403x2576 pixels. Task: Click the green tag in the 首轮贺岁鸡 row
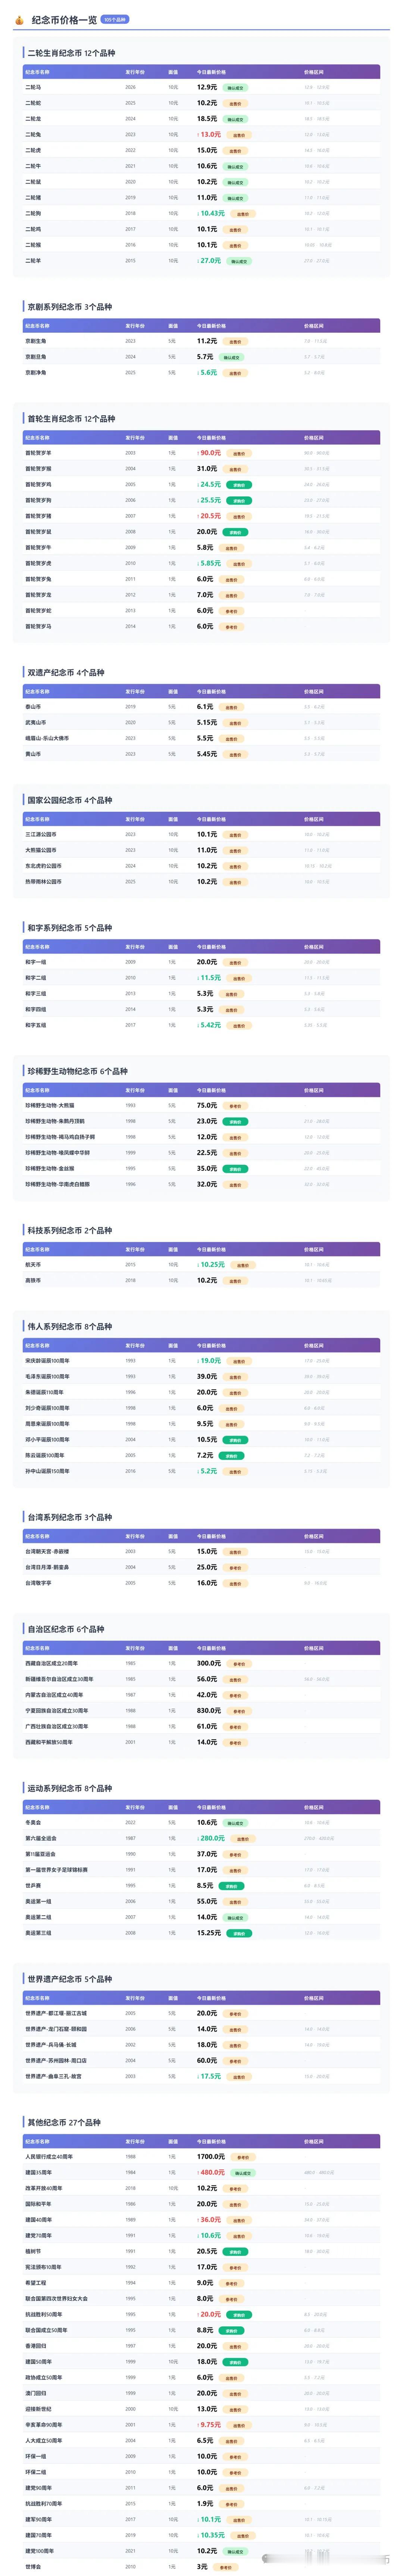[x=239, y=485]
